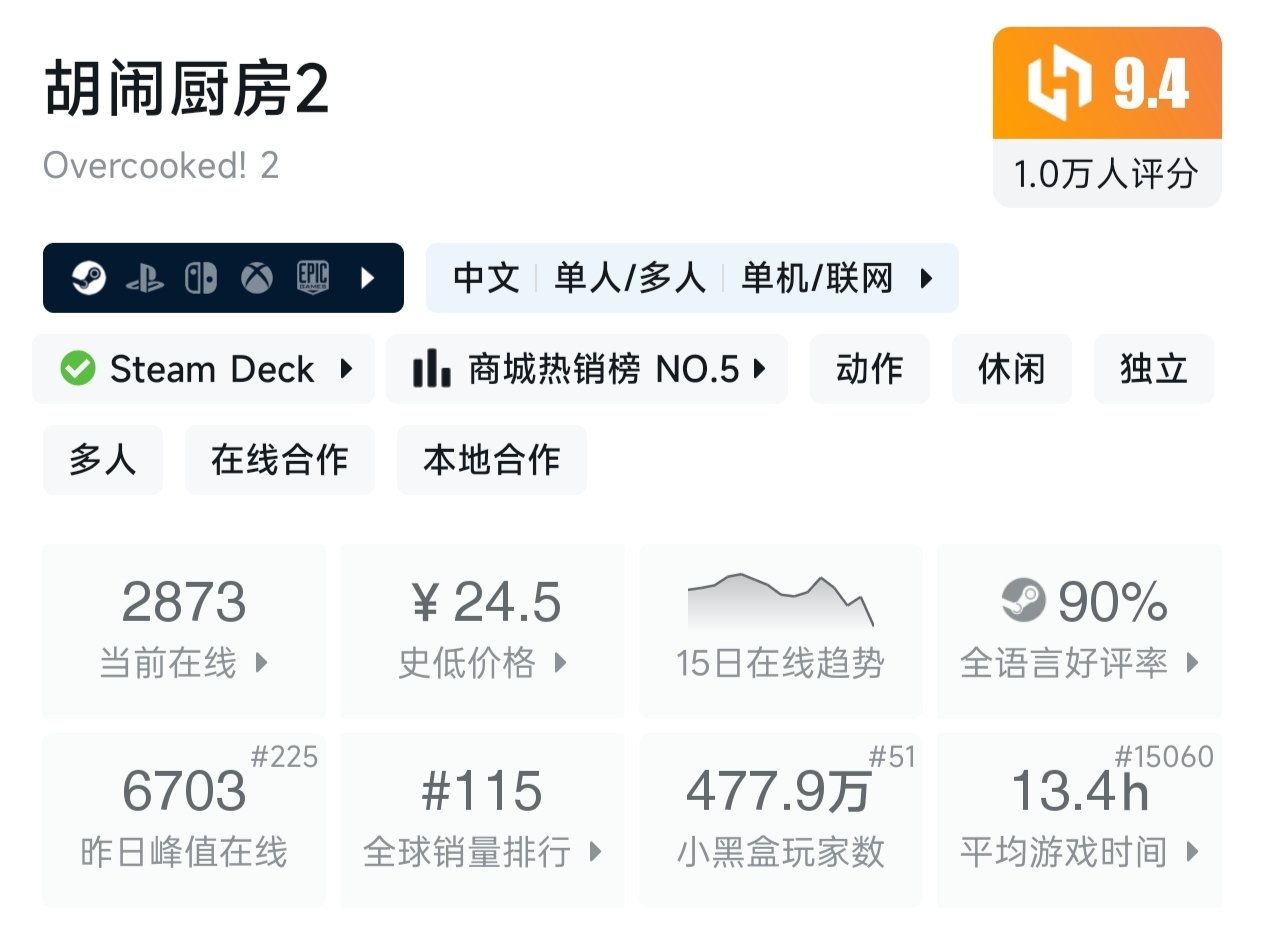
Task: Click the PlayStation platform icon
Action: 145,278
